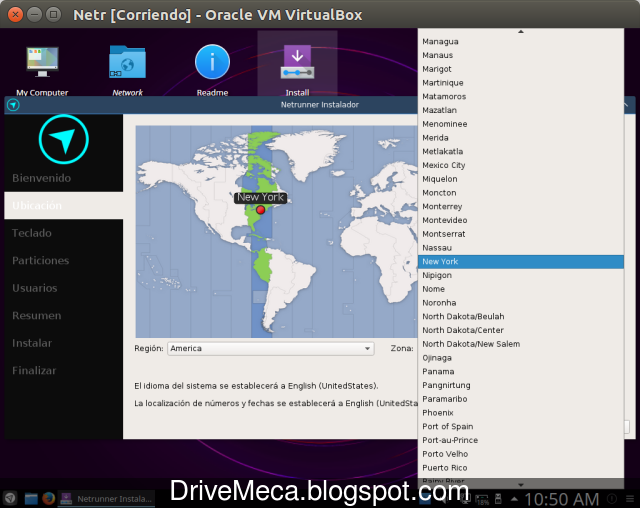The height and width of the screenshot is (508, 640).
Task: Choose Merida in zone list
Action: (521, 138)
